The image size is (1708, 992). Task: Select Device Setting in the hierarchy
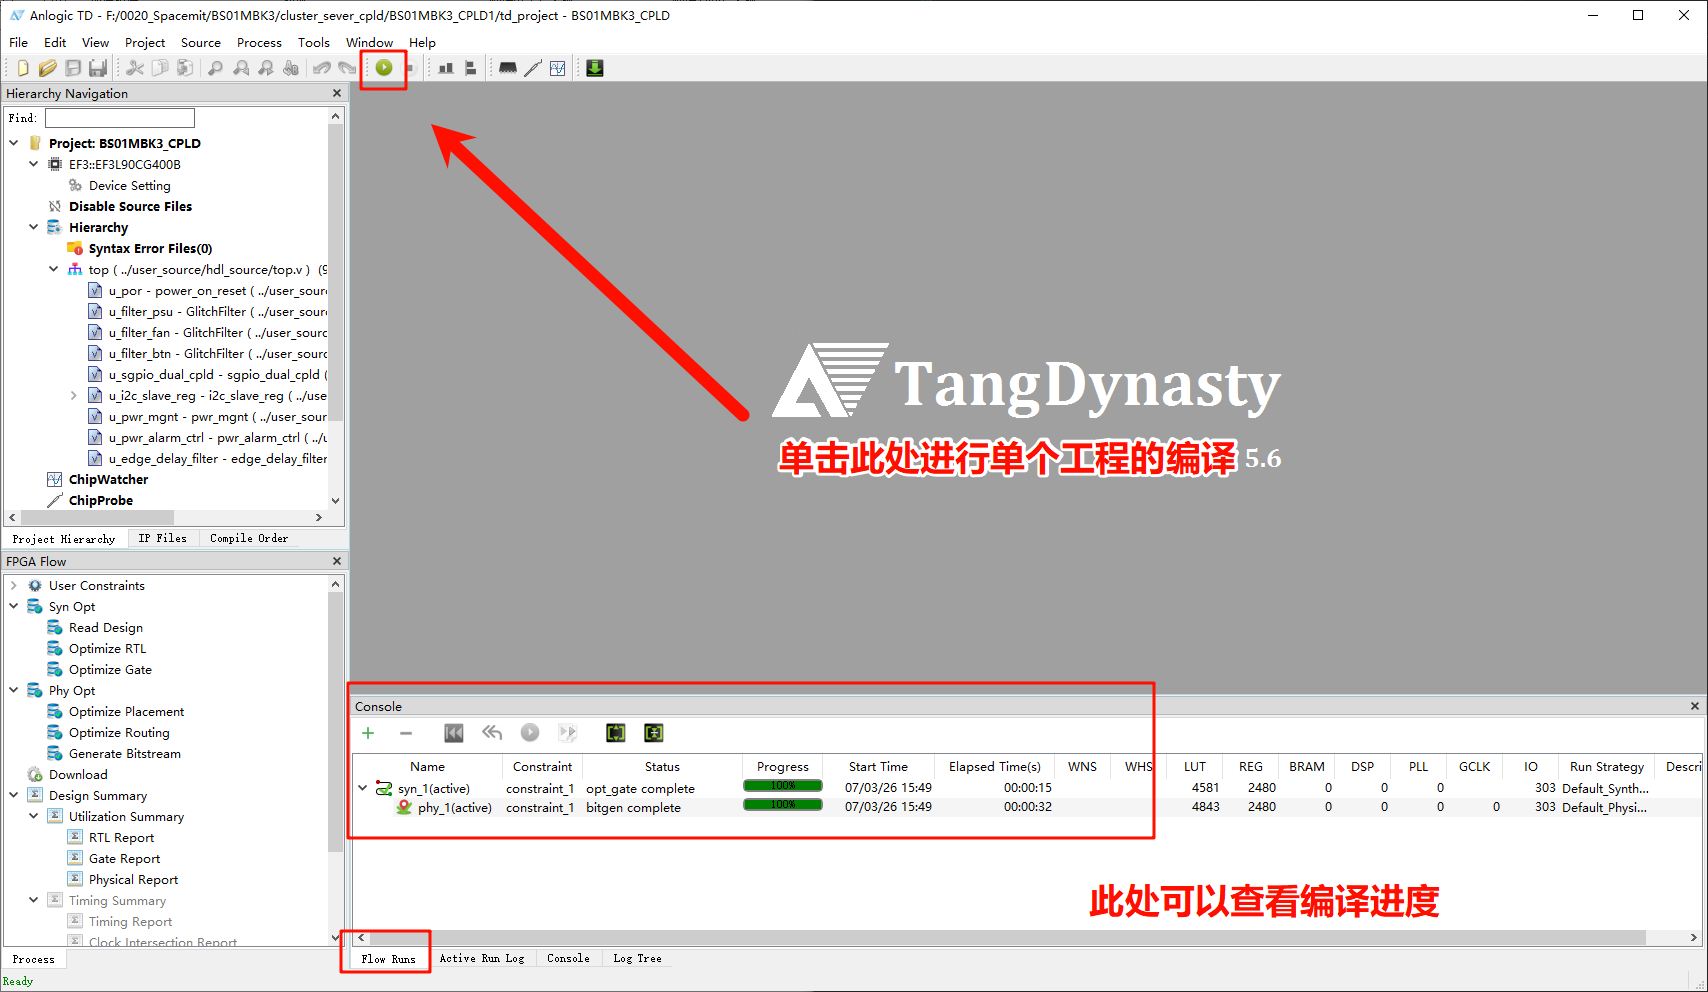129,186
